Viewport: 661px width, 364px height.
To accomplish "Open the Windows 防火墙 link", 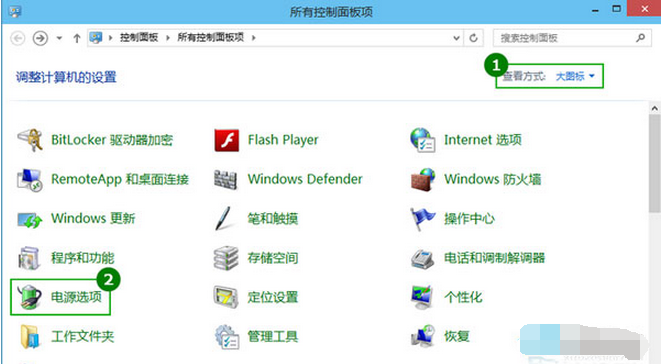I will (492, 179).
